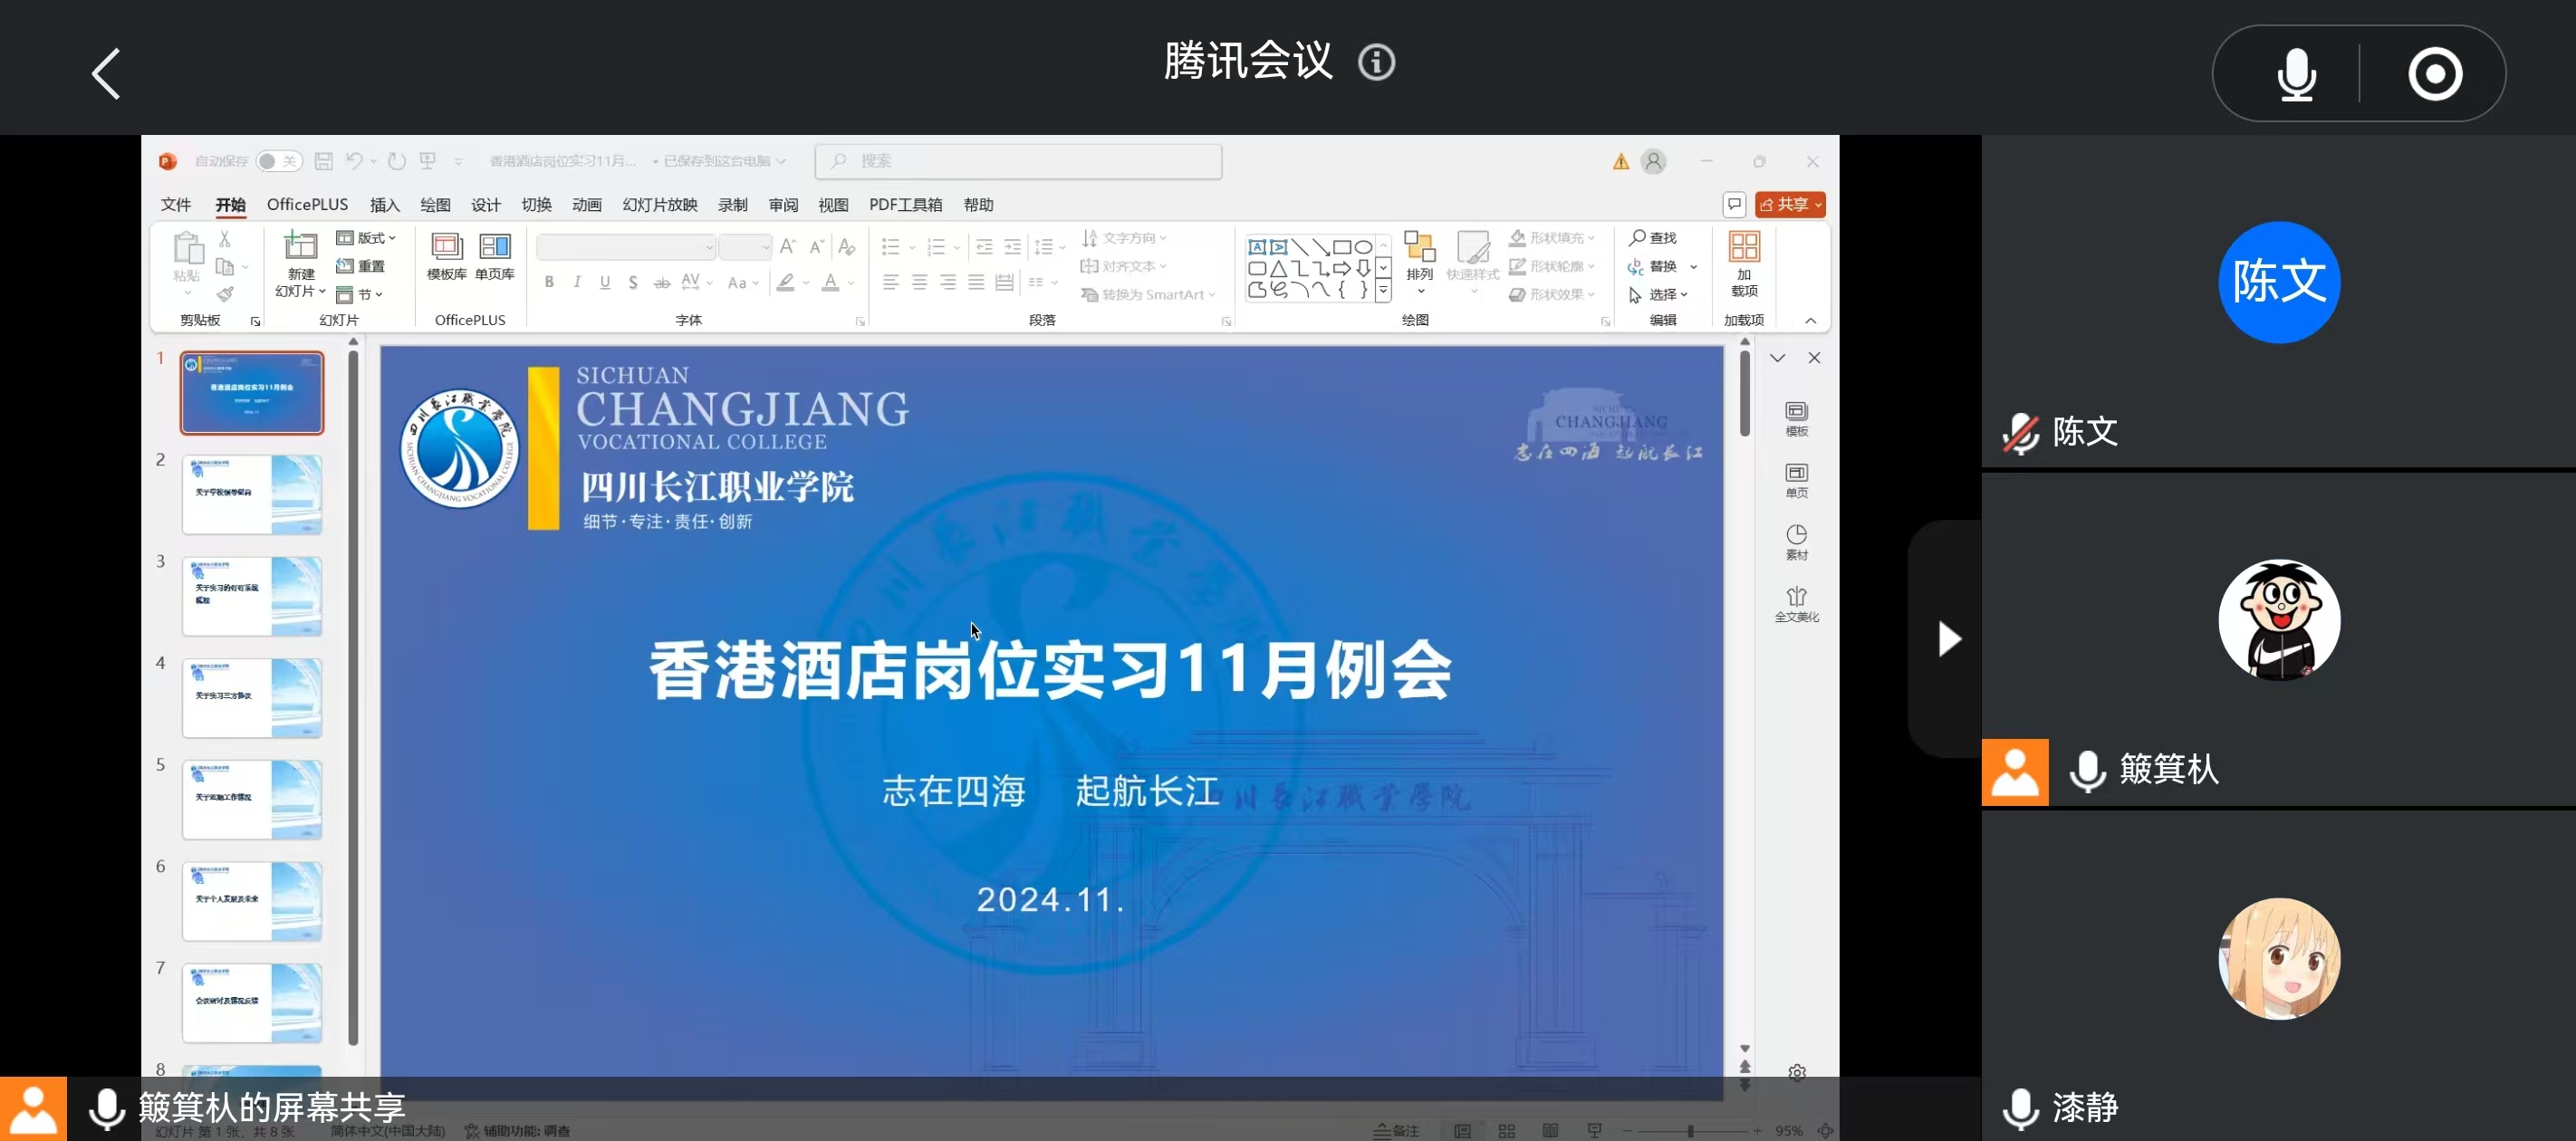This screenshot has height=1141, width=2576.
Task: Click the zoom slider in status bar
Action: [x=1690, y=1131]
